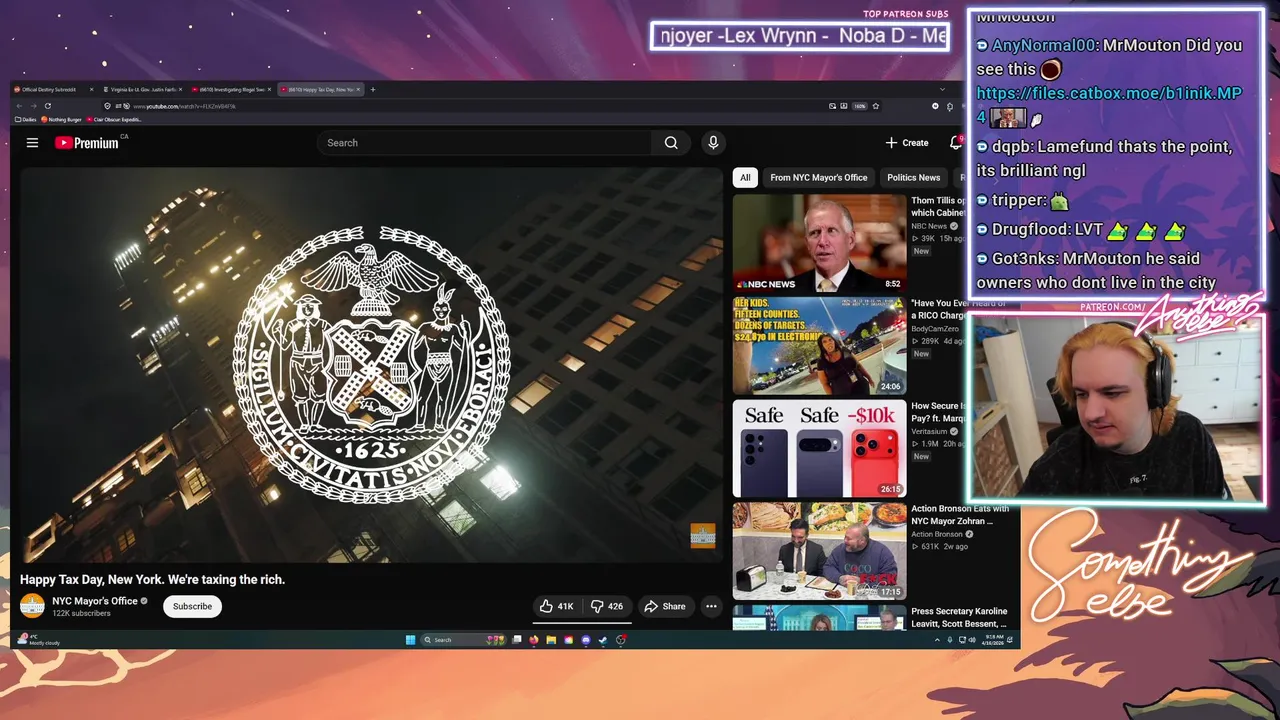Close the Happy Tax Day tab
Image resolution: width=1280 pixels, height=720 pixels.
pos(358,89)
